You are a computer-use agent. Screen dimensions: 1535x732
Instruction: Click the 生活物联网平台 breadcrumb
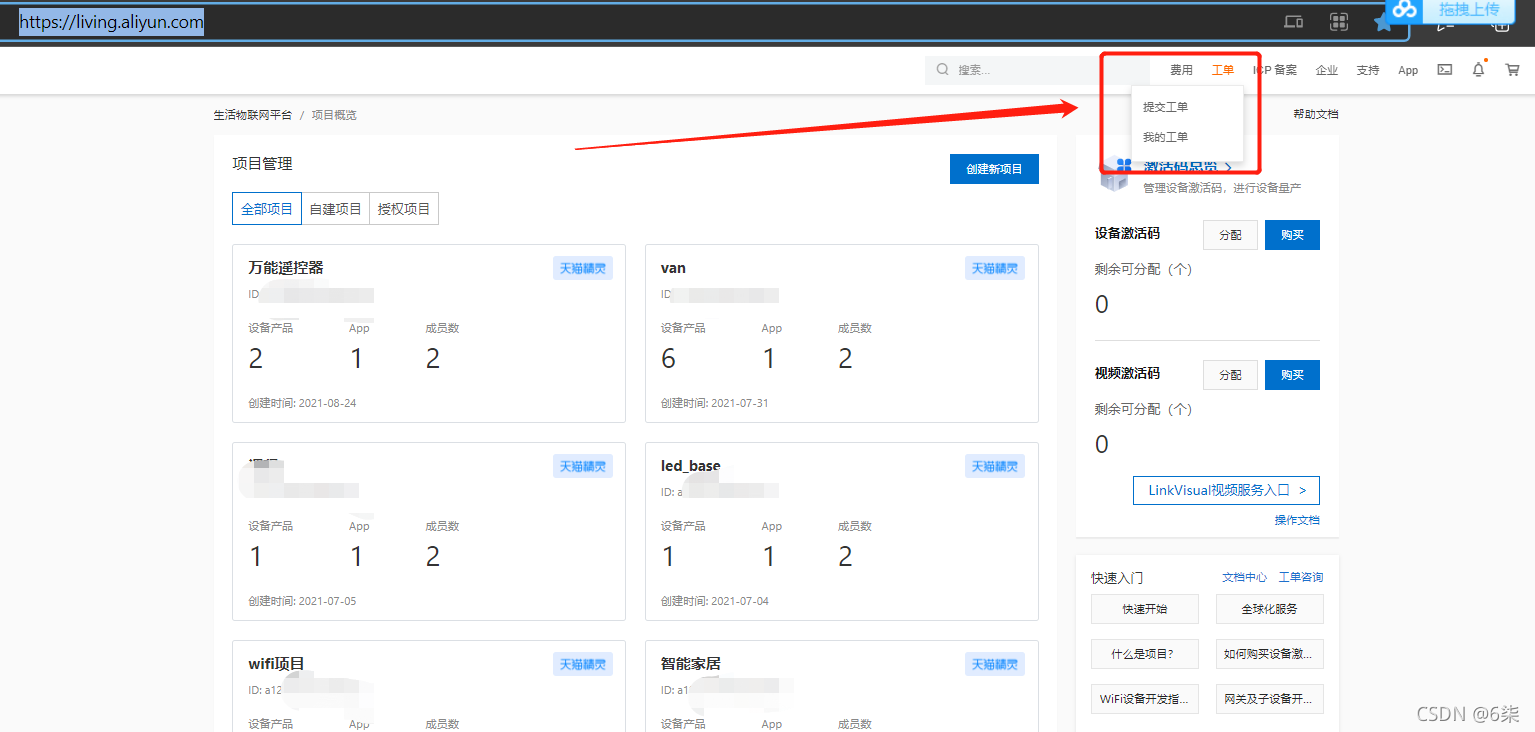tap(253, 115)
